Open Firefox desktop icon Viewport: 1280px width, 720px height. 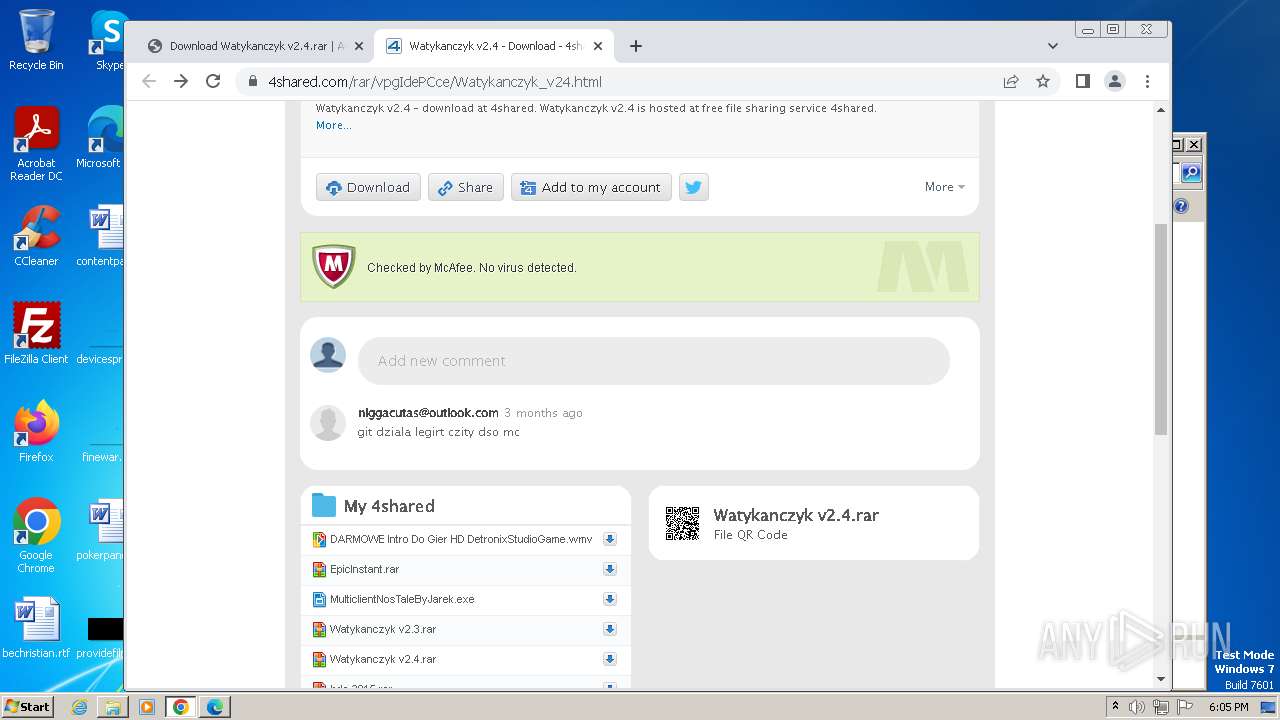(36, 432)
